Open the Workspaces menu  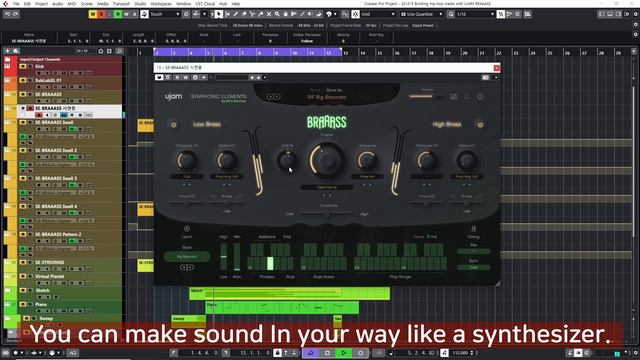coord(161,4)
